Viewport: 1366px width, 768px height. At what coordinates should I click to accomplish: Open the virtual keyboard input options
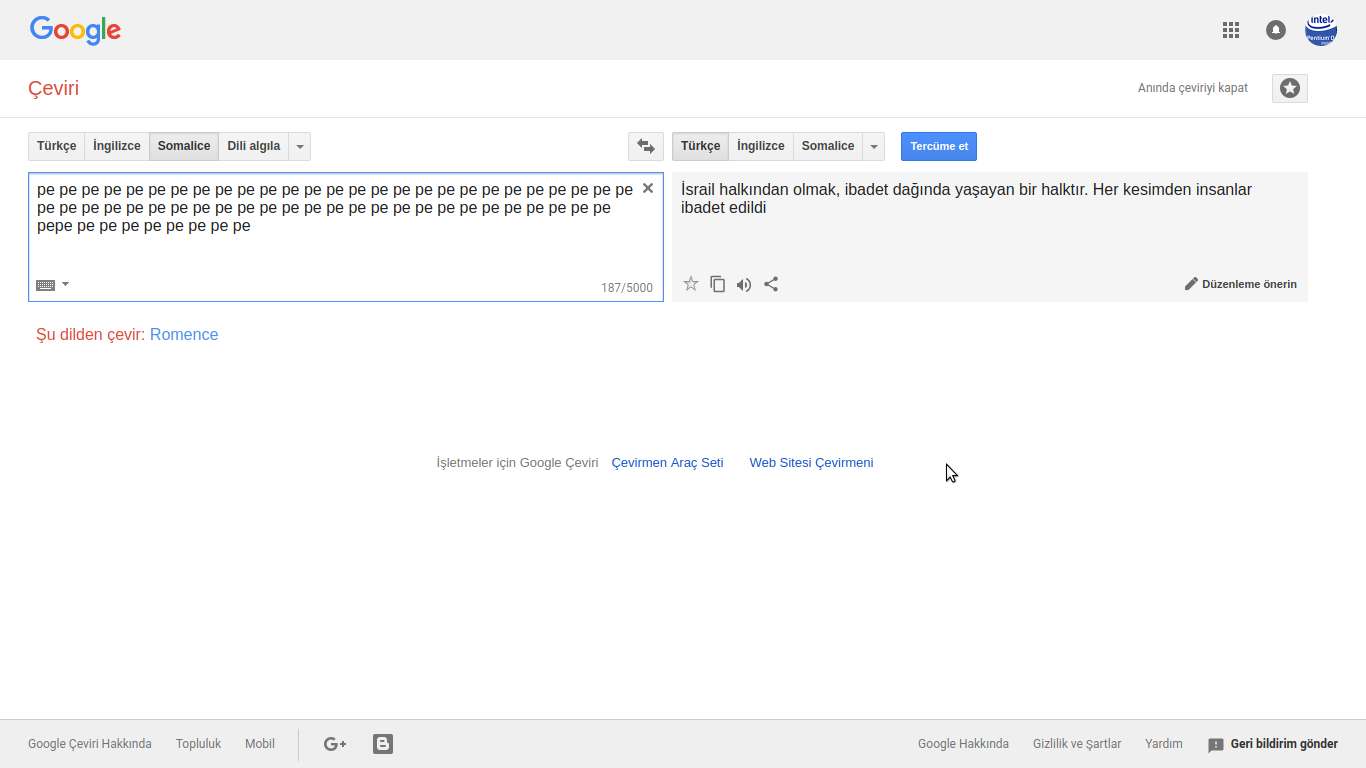tap(53, 285)
